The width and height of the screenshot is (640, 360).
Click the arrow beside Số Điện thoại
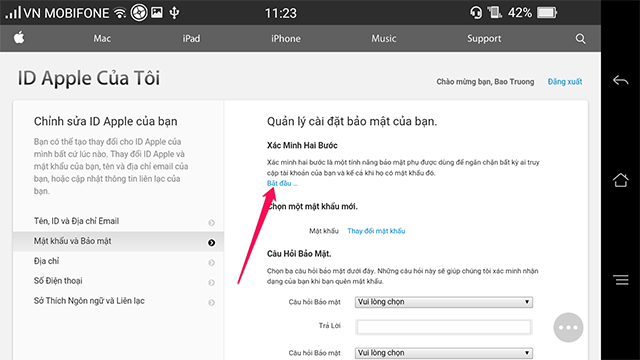pos(211,282)
